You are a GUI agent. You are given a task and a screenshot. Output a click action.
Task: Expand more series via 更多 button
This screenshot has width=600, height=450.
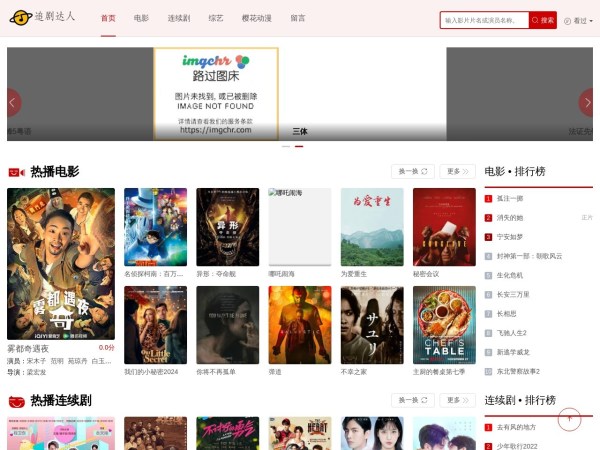(457, 400)
